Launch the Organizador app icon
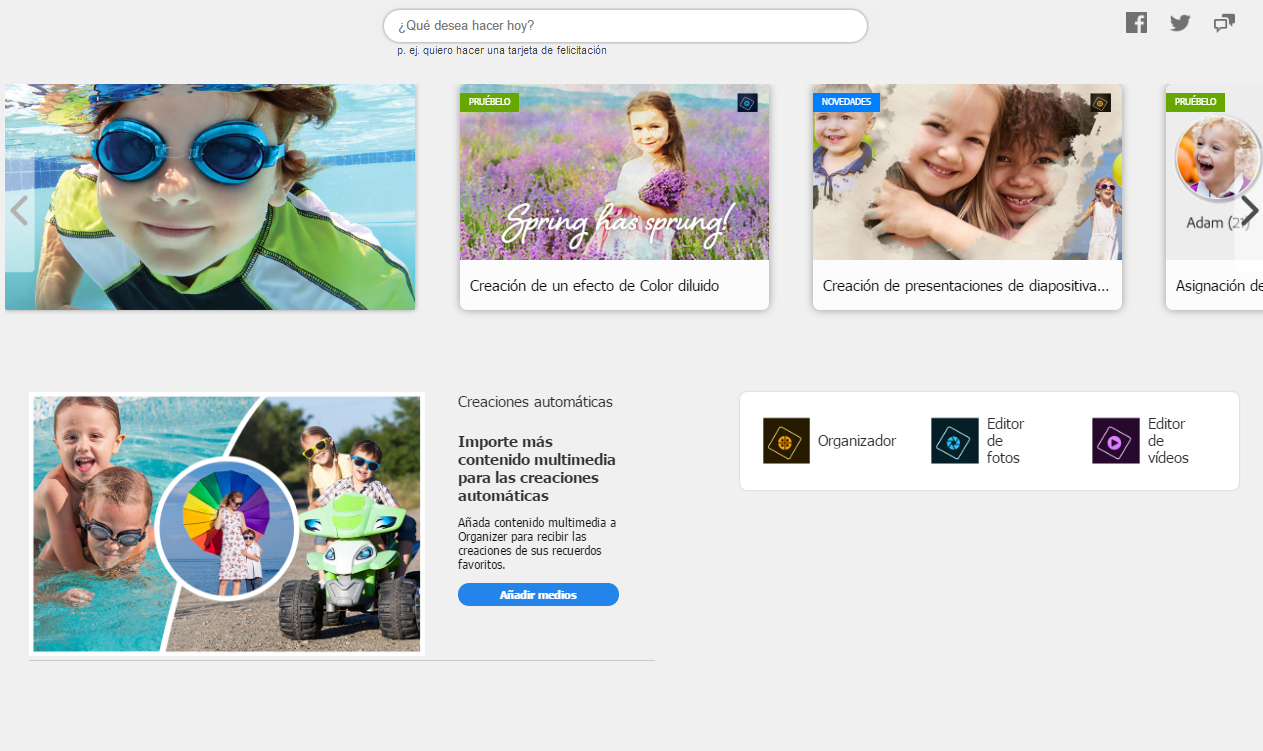The height and width of the screenshot is (751, 1263). 786,441
